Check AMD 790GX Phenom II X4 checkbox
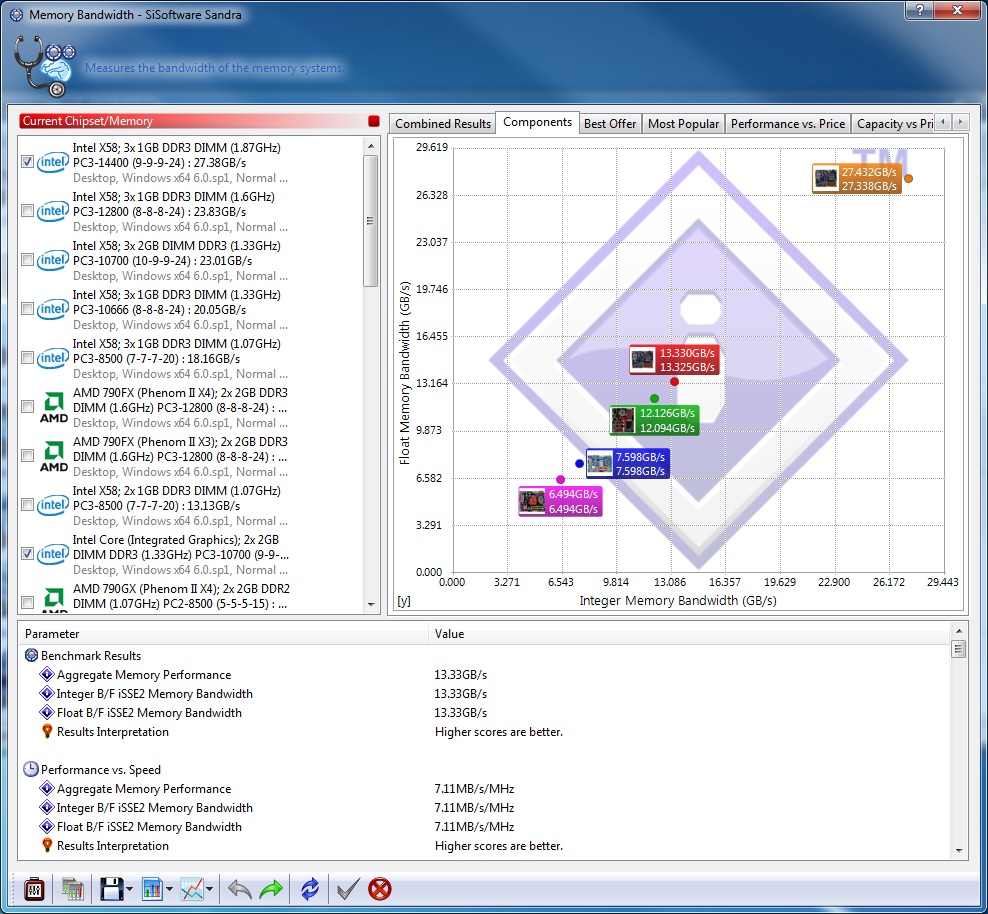The image size is (988, 914). pyautogui.click(x=27, y=603)
